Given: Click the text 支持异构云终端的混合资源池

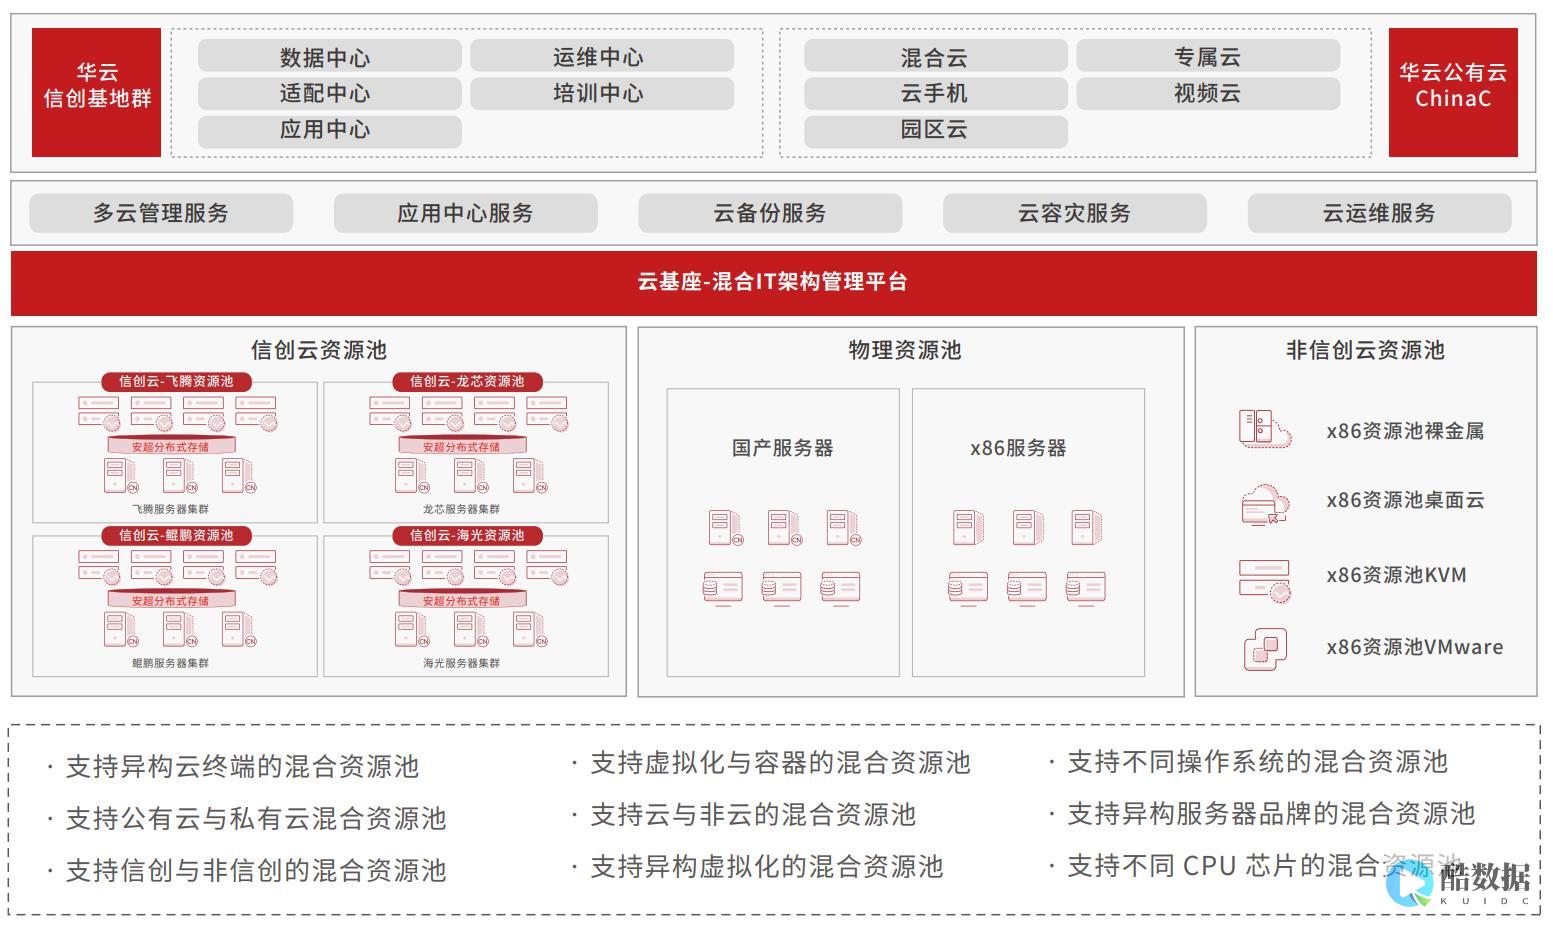Looking at the screenshot, I should click(x=243, y=767).
